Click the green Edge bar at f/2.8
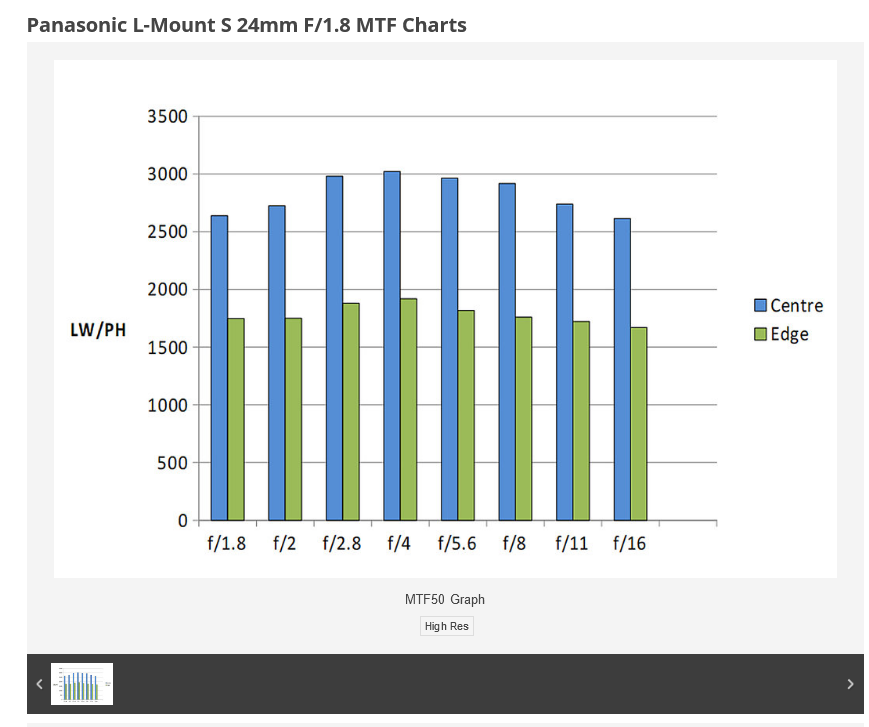 coord(351,412)
